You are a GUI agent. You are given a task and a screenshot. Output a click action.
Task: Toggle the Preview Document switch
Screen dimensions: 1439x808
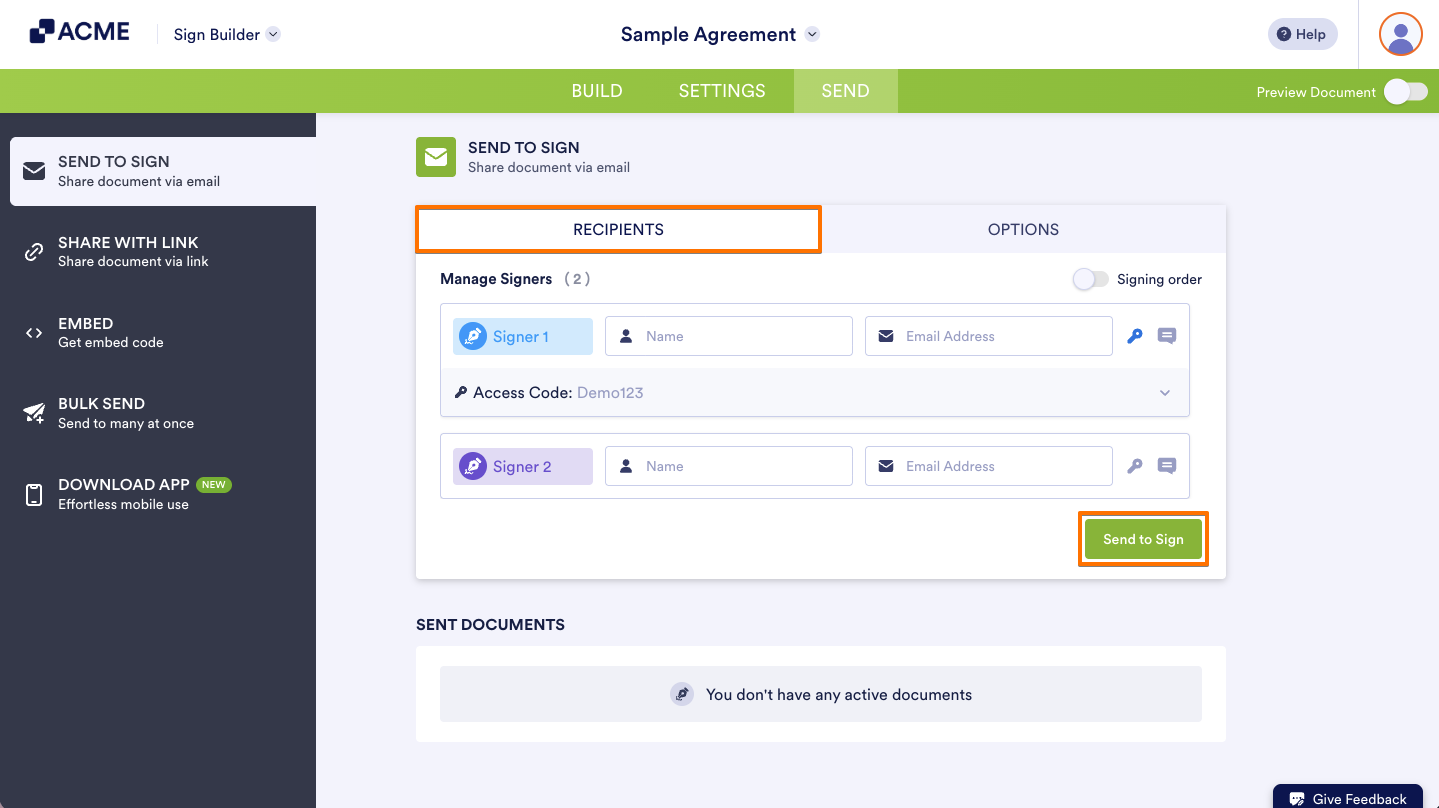[x=1406, y=92]
